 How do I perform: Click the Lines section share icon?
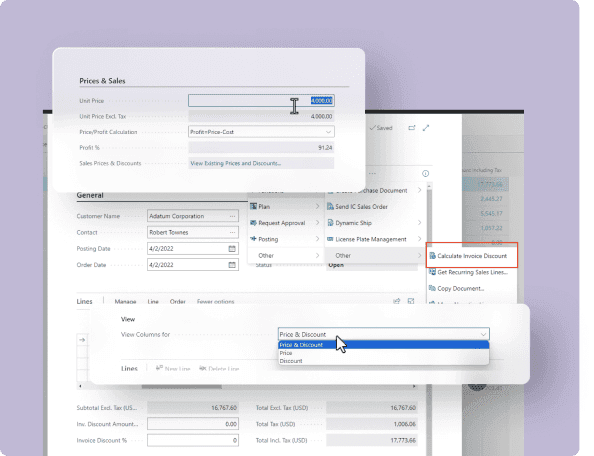click(397, 301)
